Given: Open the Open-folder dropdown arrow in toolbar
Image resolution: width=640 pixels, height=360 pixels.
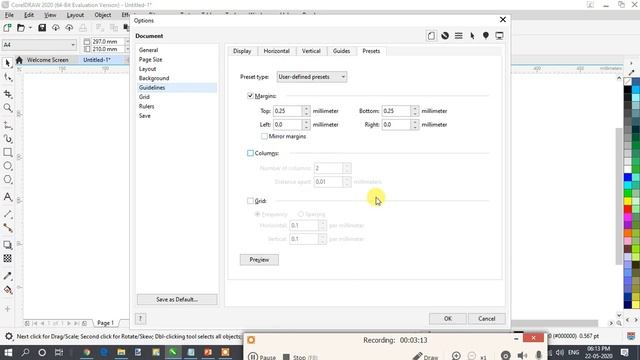Looking at the screenshot, I should pyautogui.click(x=30, y=28).
